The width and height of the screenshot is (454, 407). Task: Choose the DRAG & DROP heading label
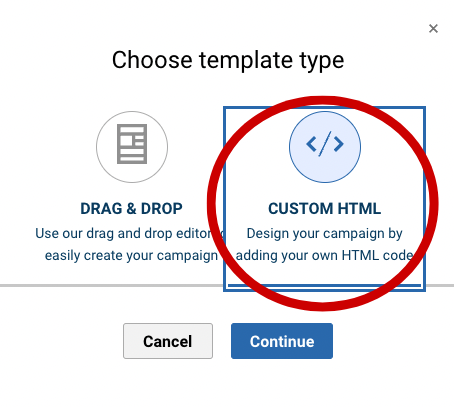[x=131, y=209]
